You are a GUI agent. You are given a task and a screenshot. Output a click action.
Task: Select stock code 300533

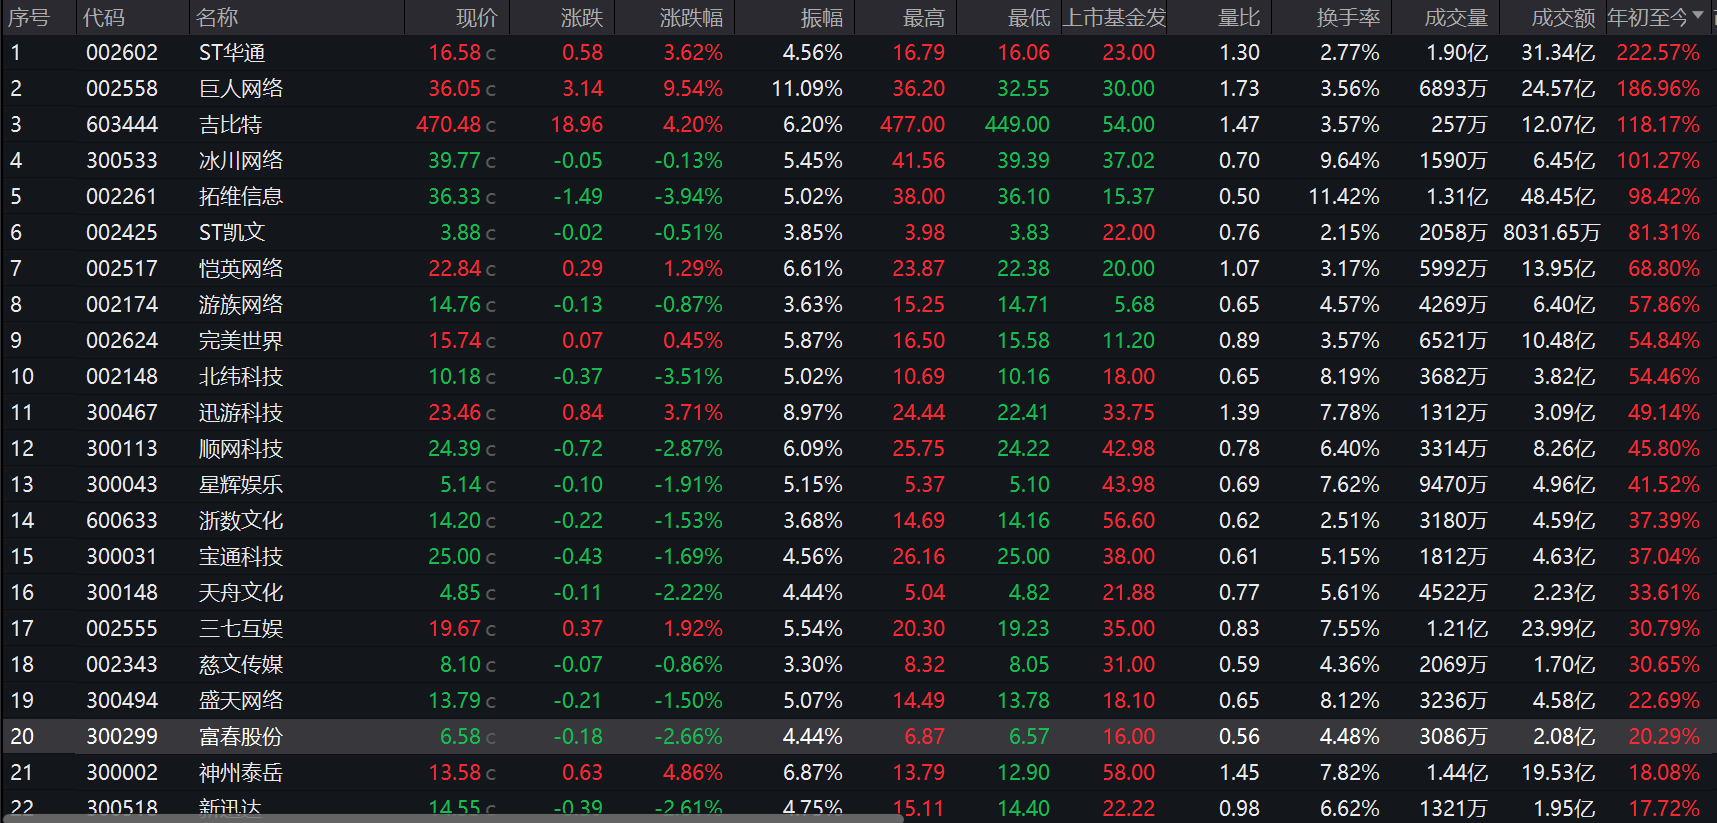point(122,160)
